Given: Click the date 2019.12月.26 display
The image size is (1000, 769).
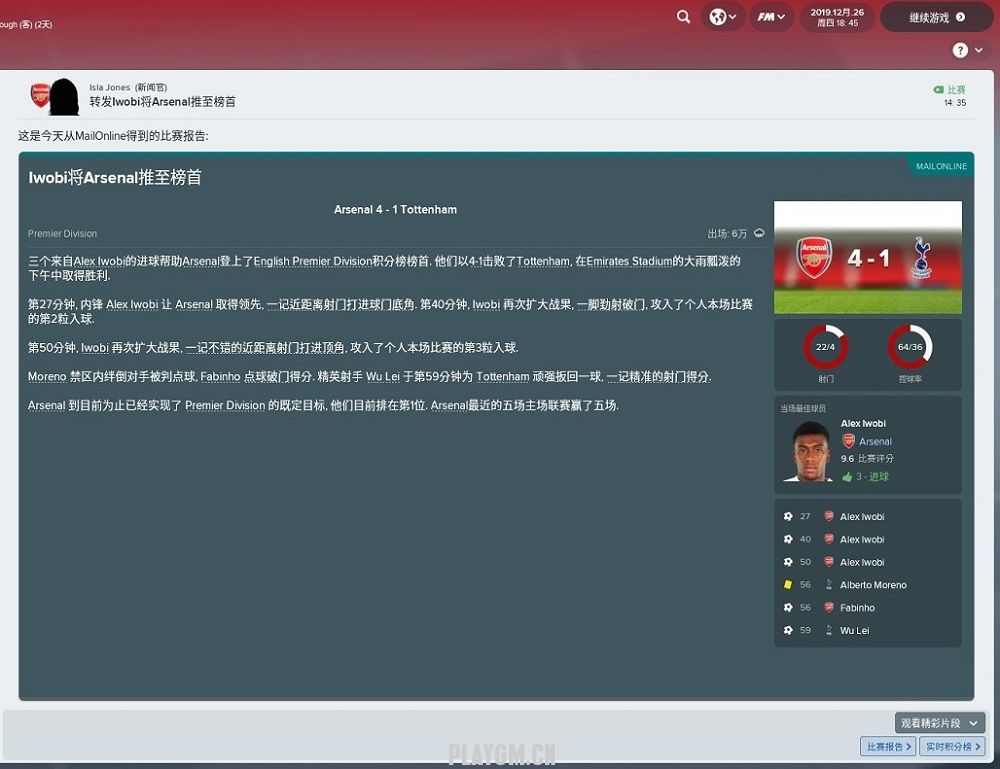Looking at the screenshot, I should coord(837,17).
